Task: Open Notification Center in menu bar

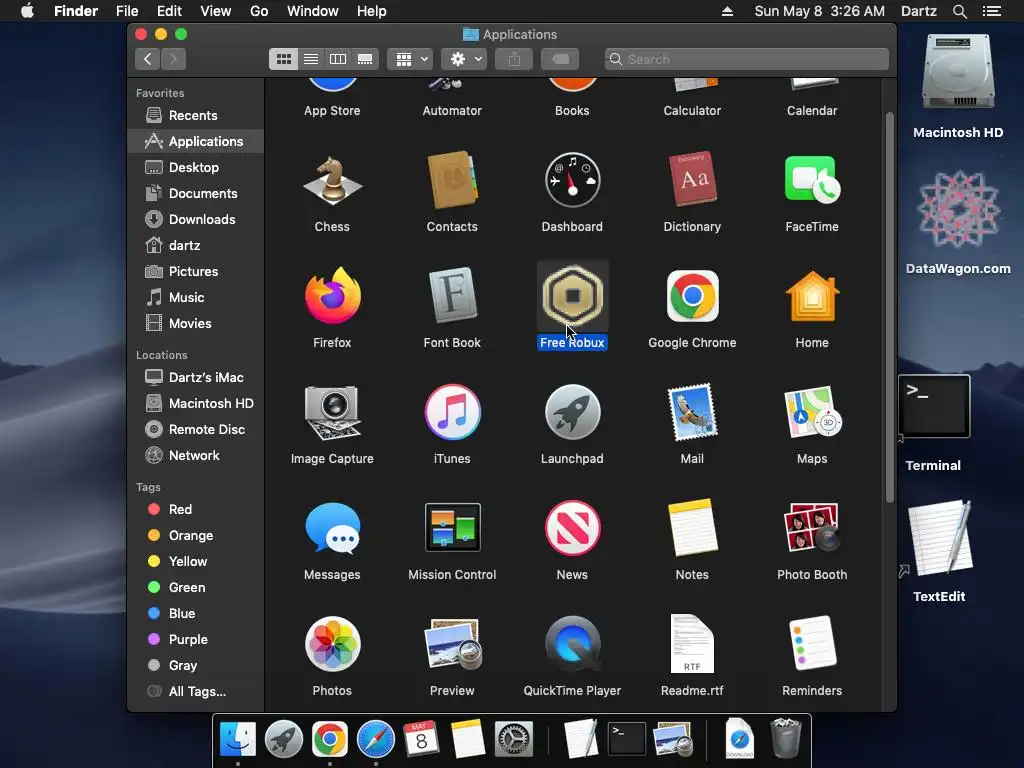Action: [x=992, y=11]
